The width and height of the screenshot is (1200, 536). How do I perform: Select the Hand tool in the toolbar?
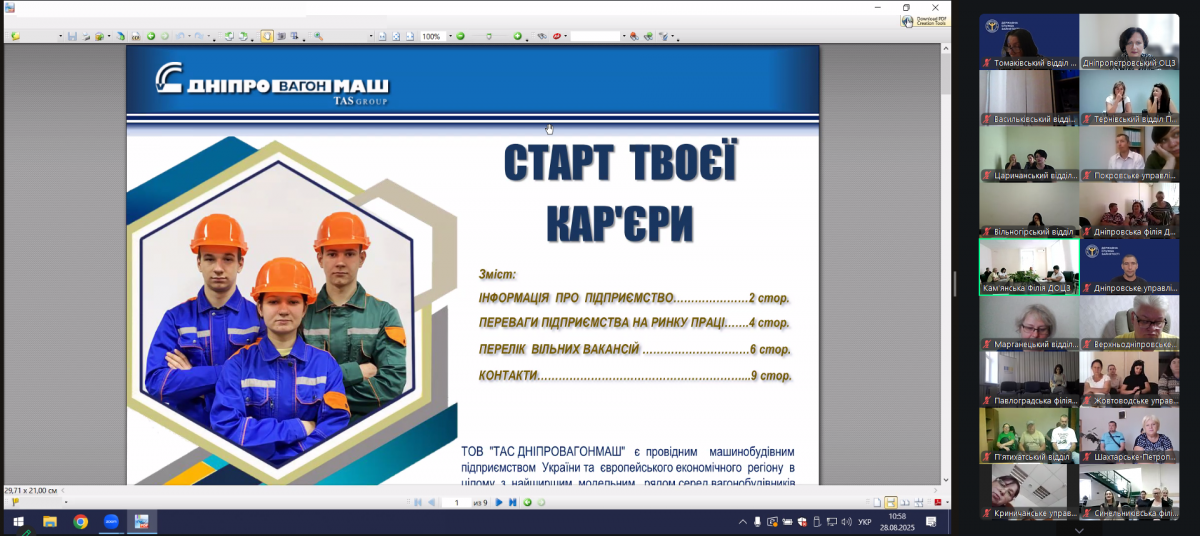[x=267, y=36]
